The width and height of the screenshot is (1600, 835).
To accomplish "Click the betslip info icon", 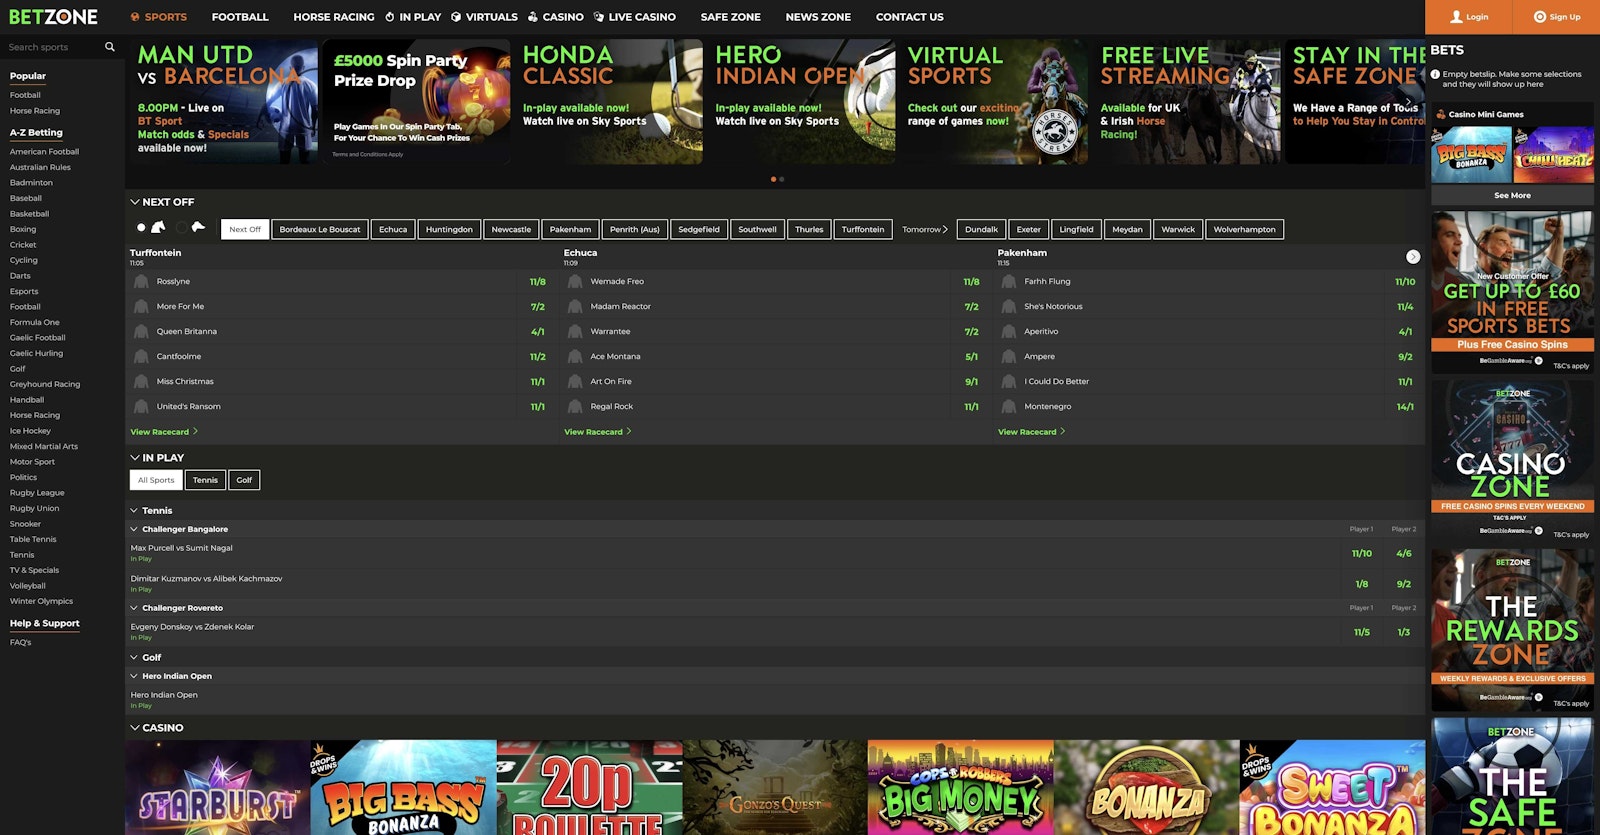I will [1435, 74].
